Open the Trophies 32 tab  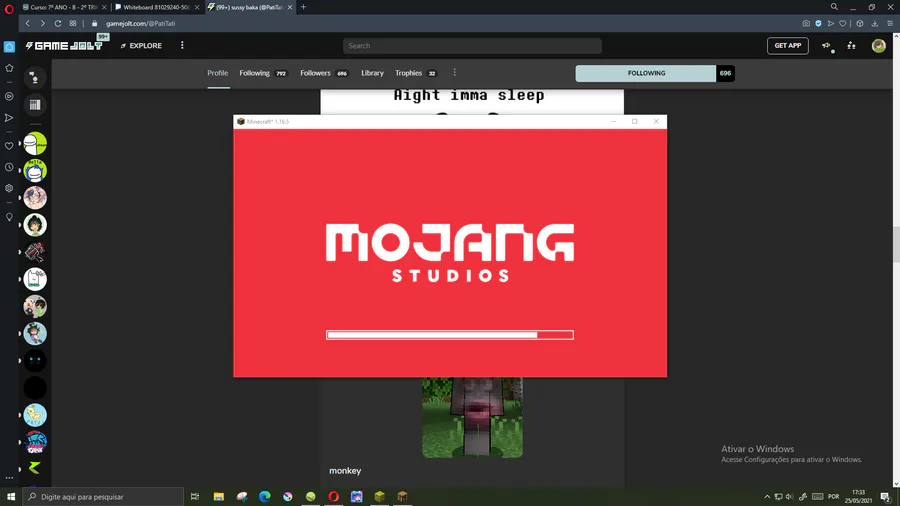click(x=416, y=73)
